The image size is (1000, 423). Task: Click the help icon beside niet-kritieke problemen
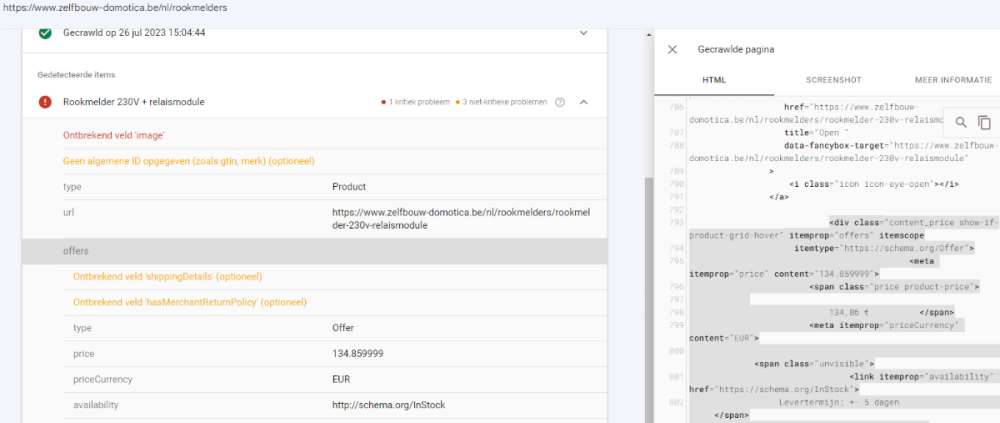click(560, 102)
